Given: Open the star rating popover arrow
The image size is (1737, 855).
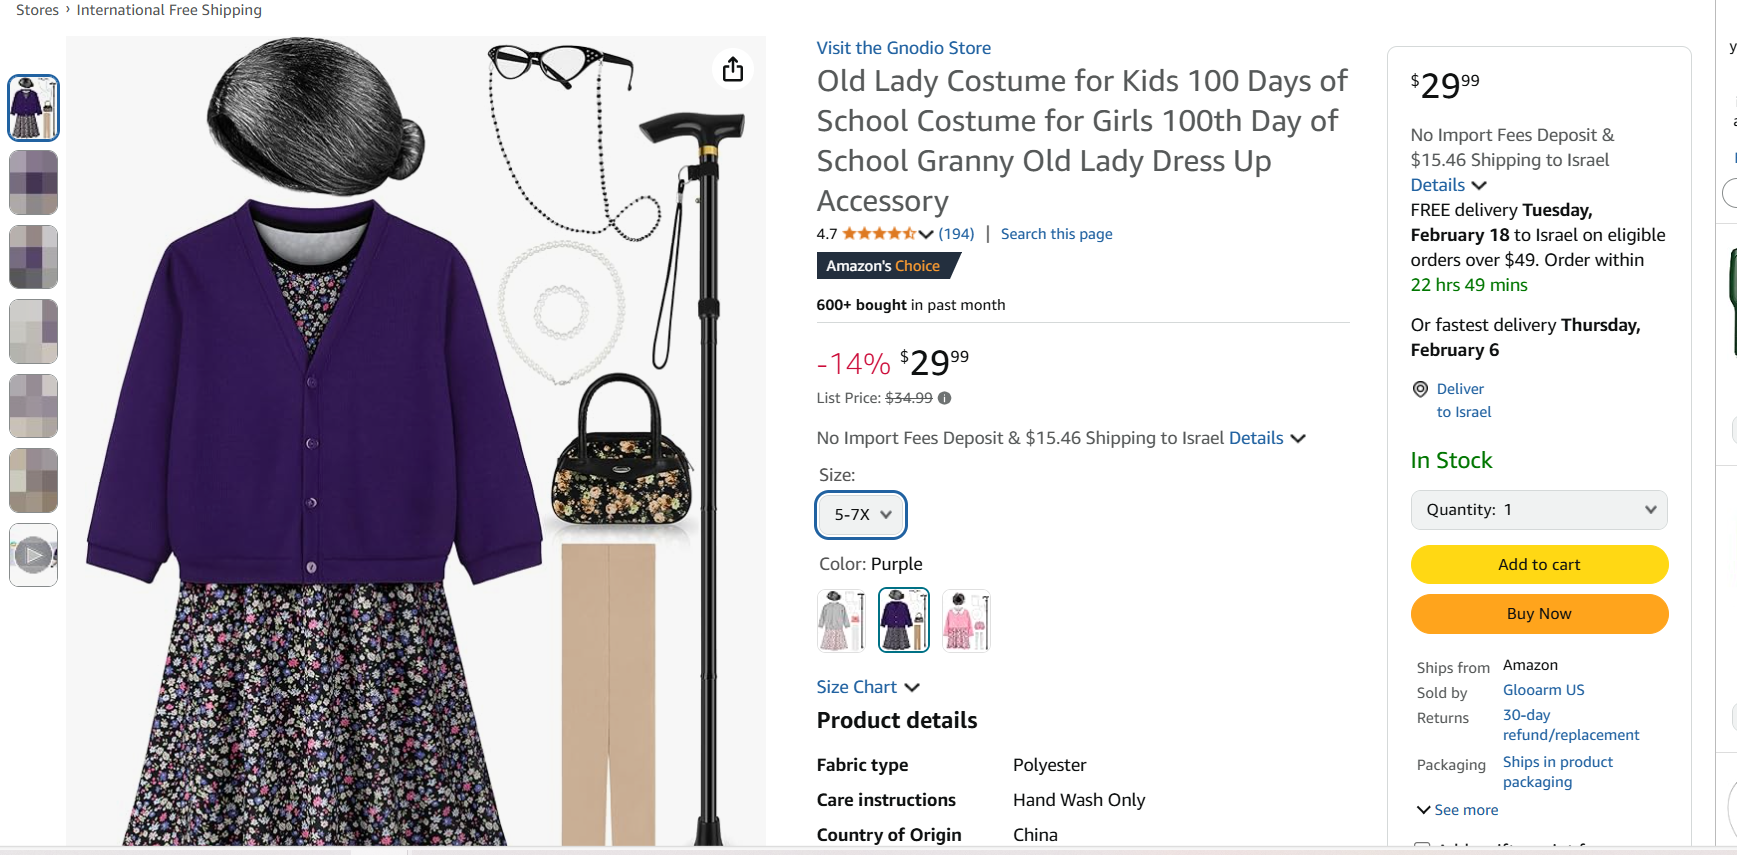Looking at the screenshot, I should point(926,234).
